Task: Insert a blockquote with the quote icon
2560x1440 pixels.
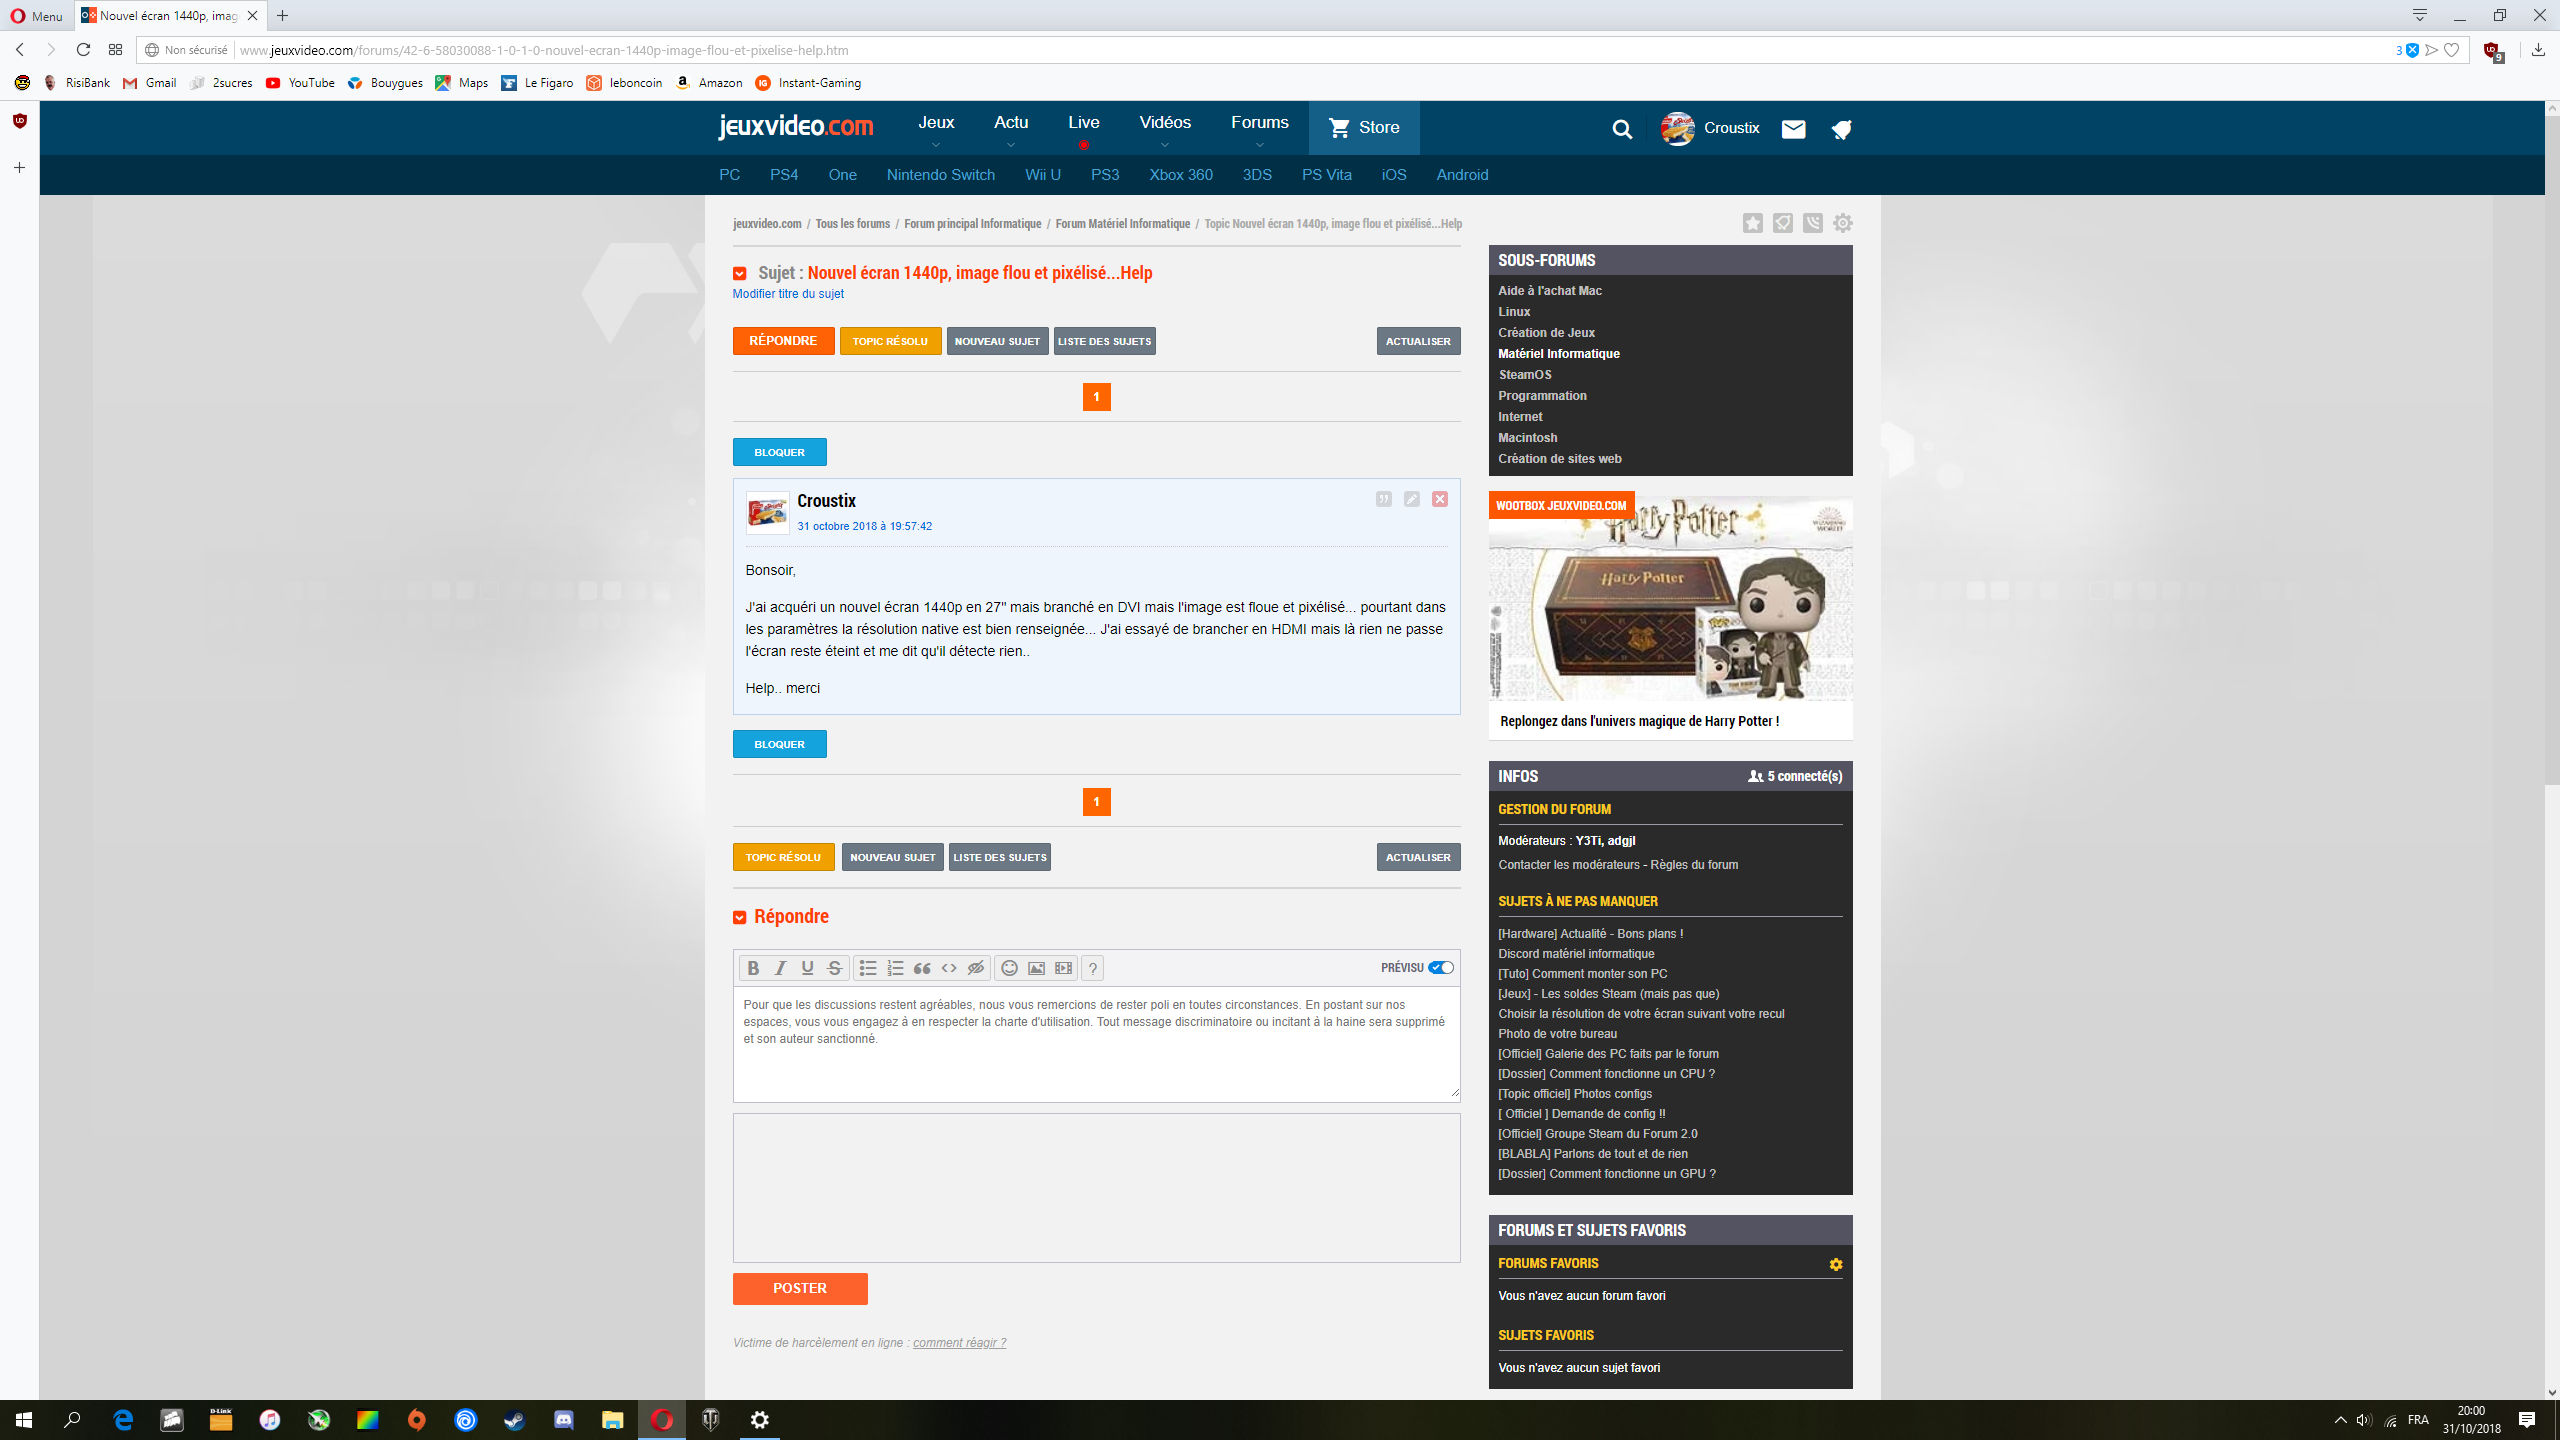Action: click(x=922, y=968)
